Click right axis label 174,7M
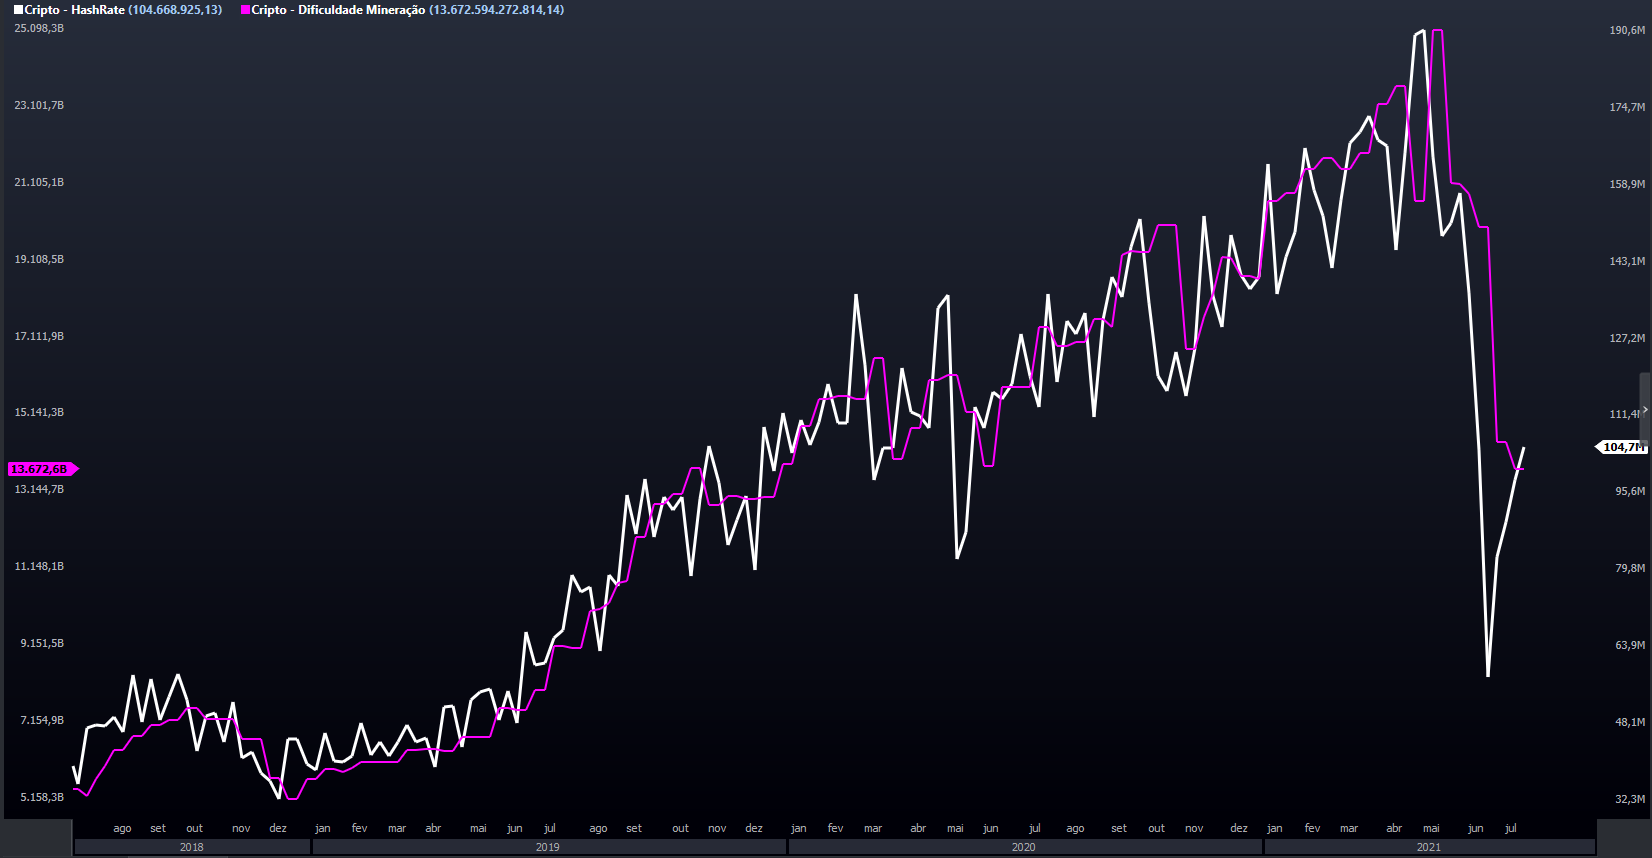 [1627, 107]
